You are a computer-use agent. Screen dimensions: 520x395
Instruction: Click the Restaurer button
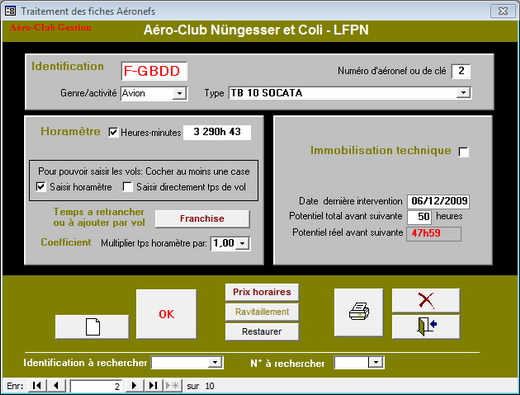[x=262, y=332]
